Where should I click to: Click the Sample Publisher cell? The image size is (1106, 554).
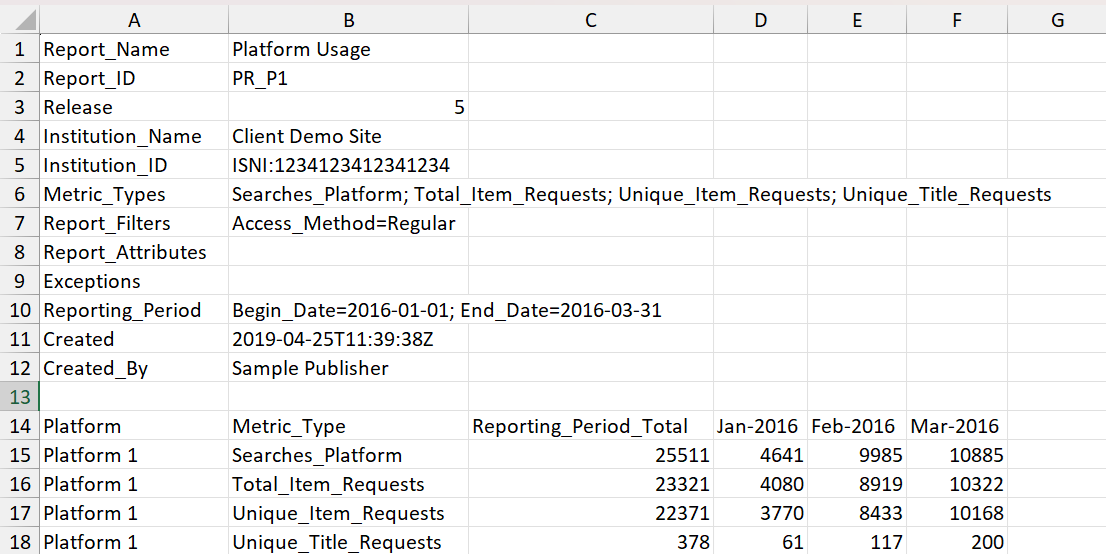(348, 368)
